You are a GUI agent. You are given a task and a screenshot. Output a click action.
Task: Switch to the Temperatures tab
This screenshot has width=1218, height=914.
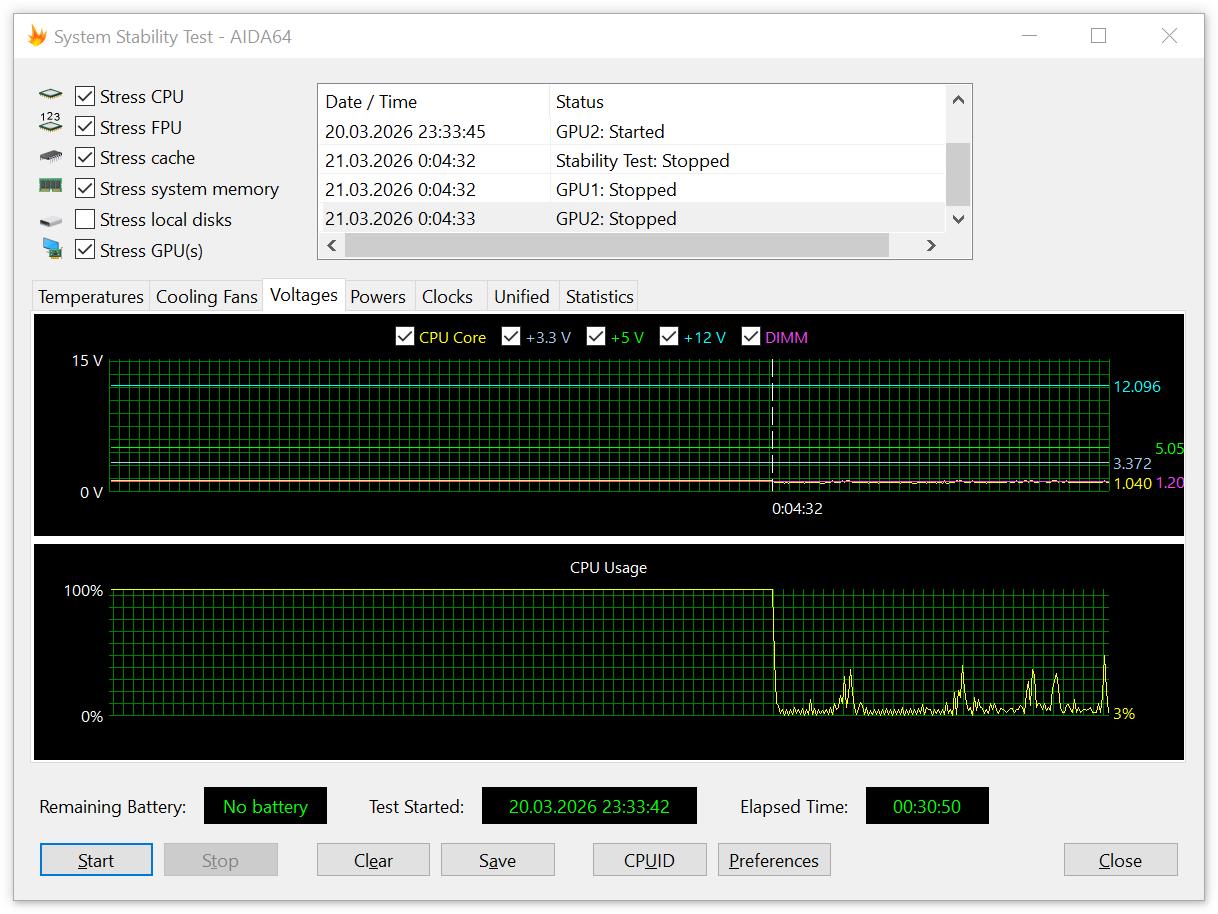coord(91,296)
